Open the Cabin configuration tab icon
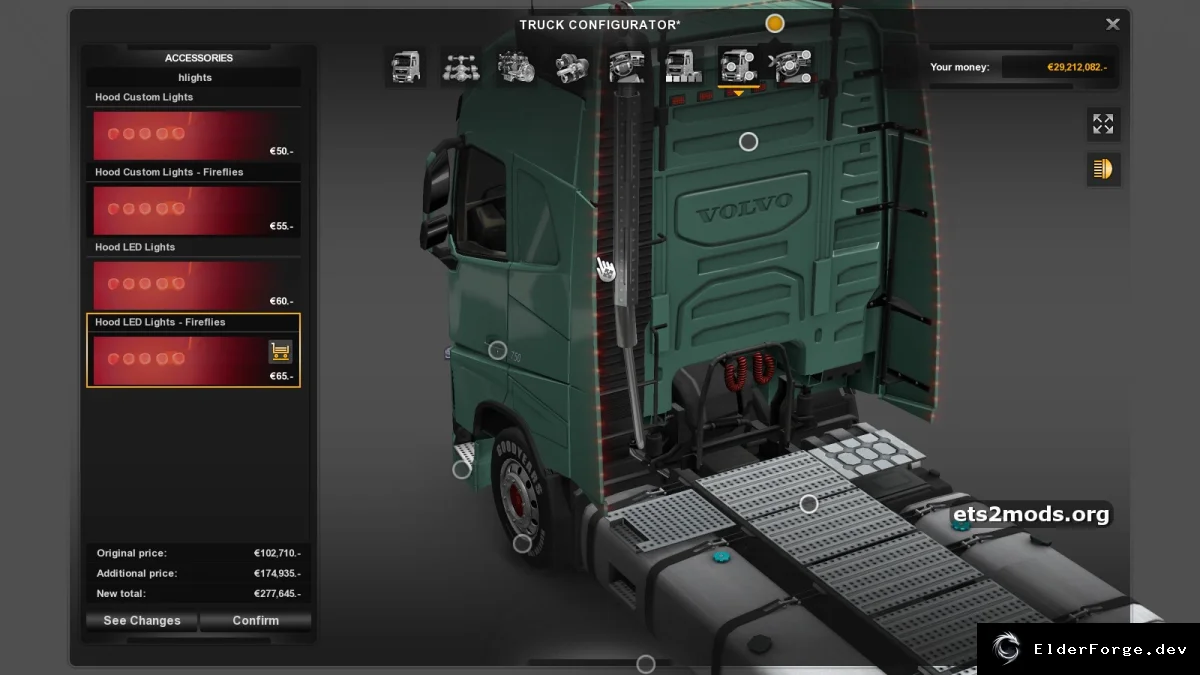 405,67
